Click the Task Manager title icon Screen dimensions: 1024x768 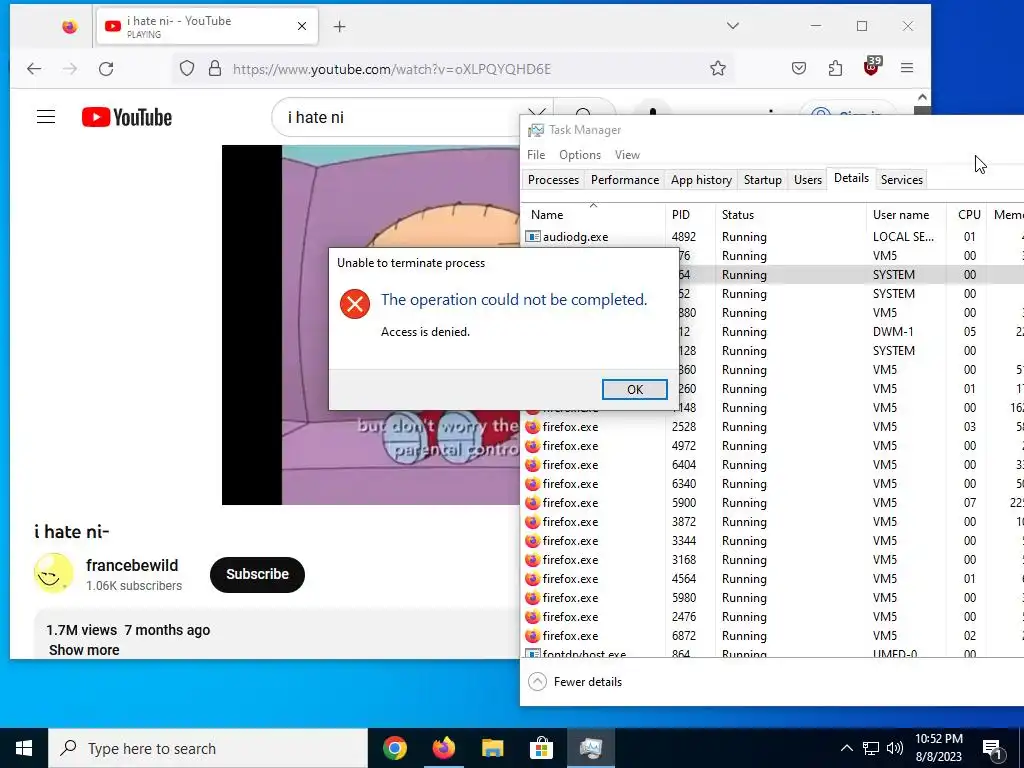(536, 130)
